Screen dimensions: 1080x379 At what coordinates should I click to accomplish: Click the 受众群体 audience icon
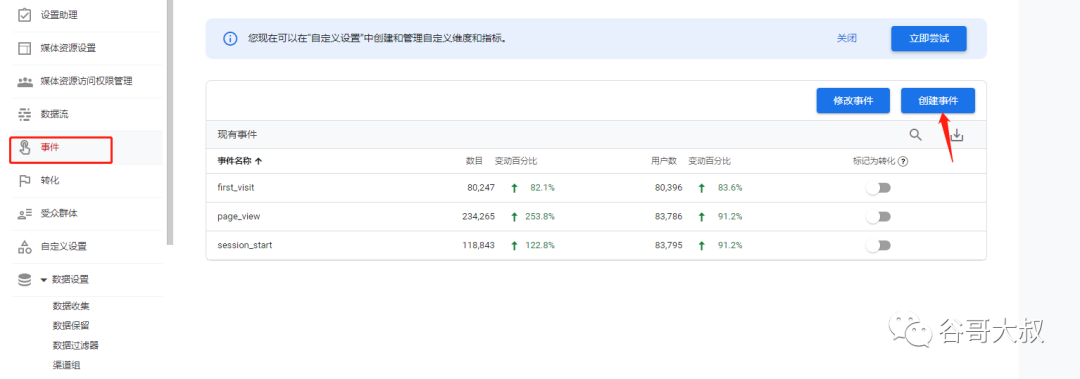pyautogui.click(x=25, y=214)
